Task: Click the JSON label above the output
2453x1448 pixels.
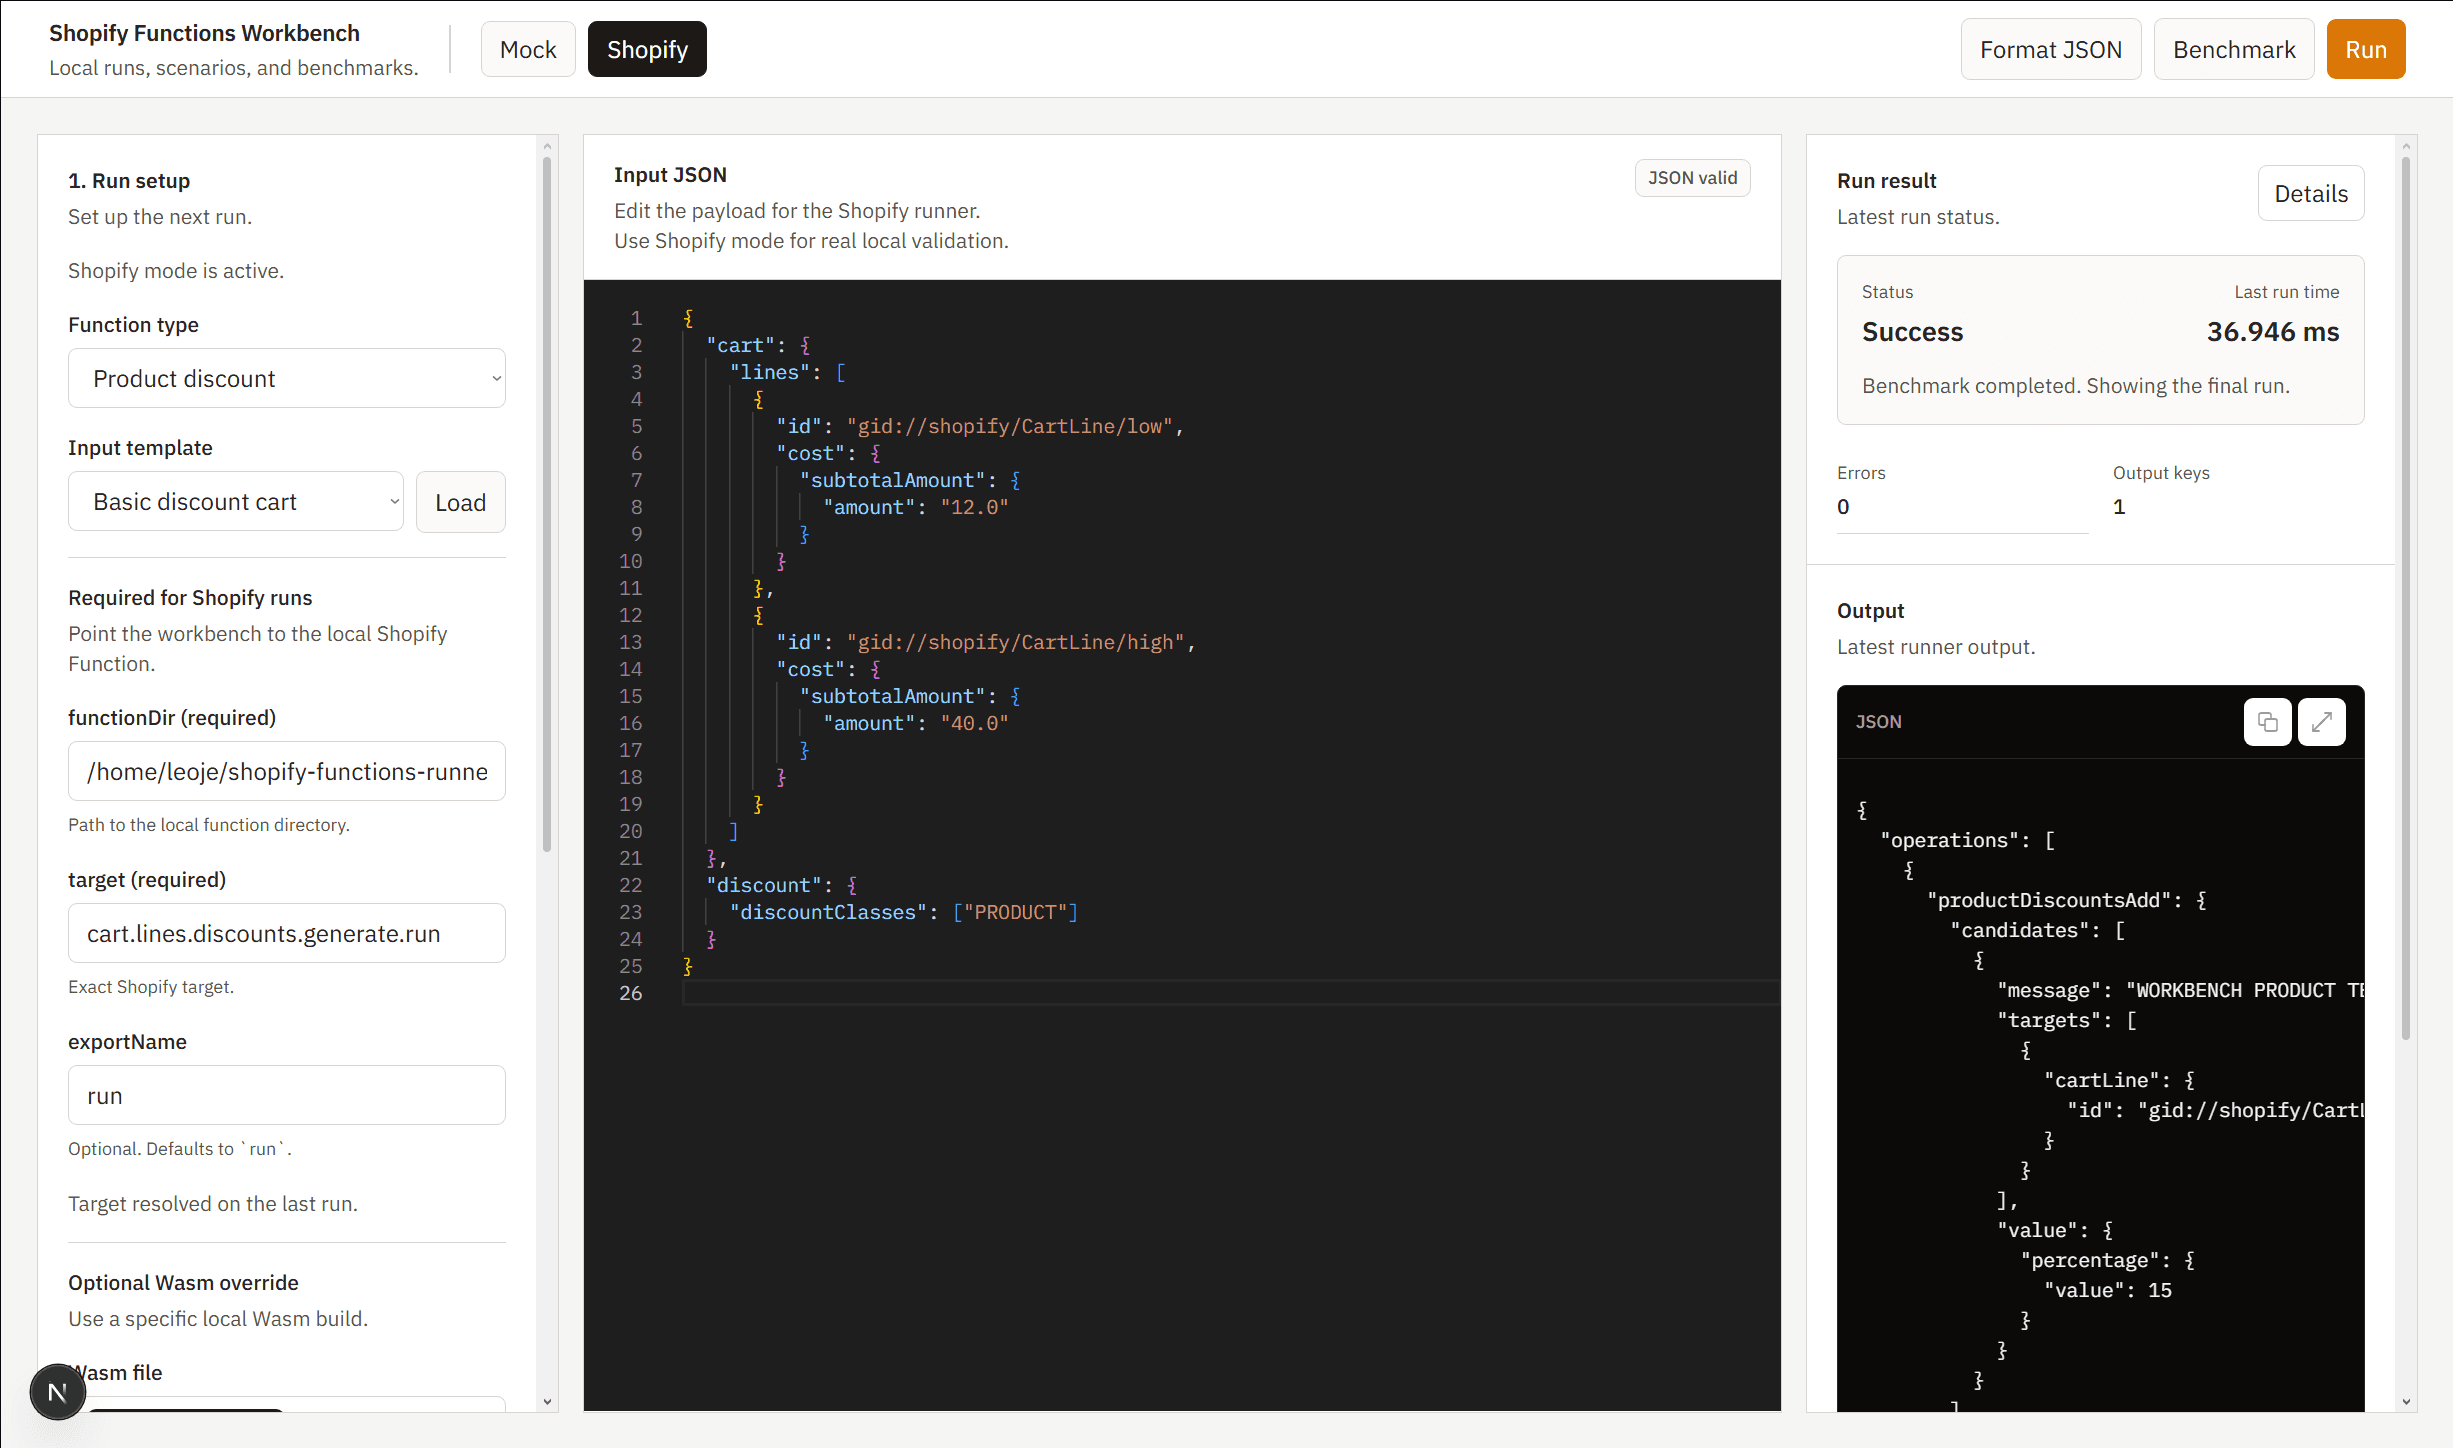Action: [x=1878, y=722]
